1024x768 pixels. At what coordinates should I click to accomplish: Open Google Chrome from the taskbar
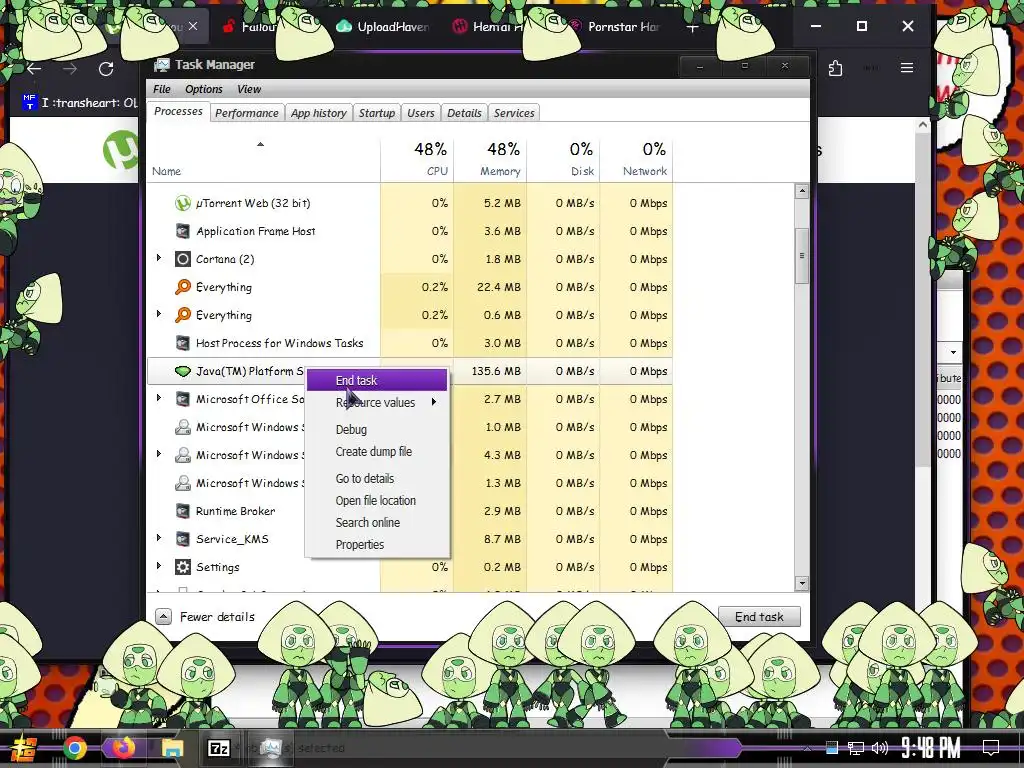click(74, 748)
